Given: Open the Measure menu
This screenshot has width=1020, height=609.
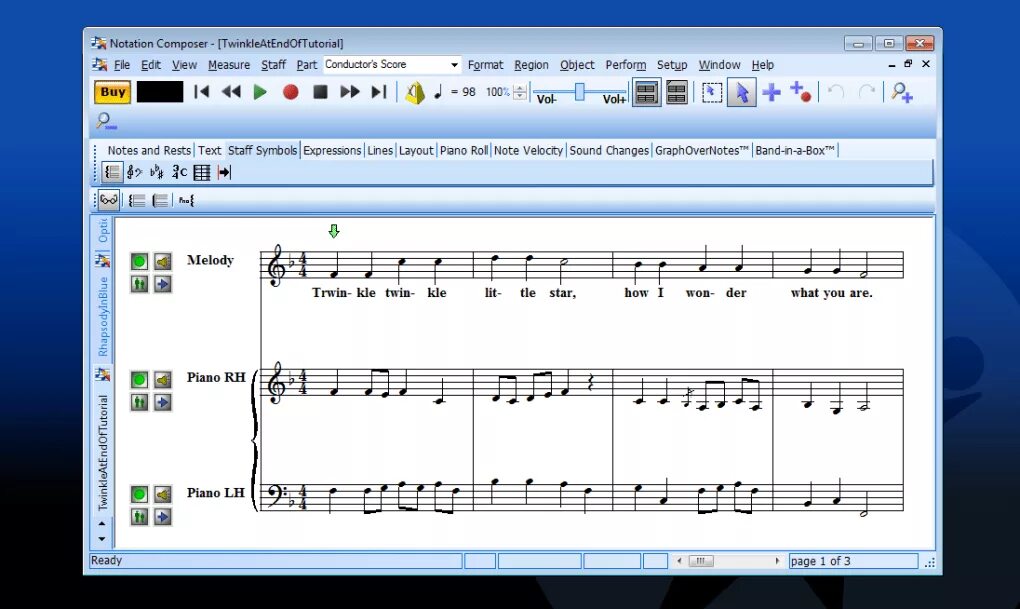Looking at the screenshot, I should tap(229, 64).
